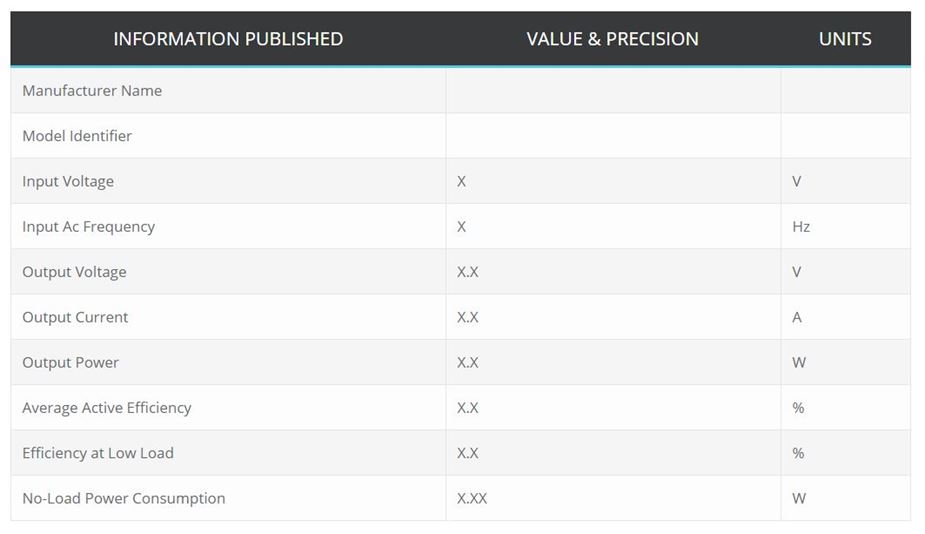Select the W unit for Output Power

799,363
